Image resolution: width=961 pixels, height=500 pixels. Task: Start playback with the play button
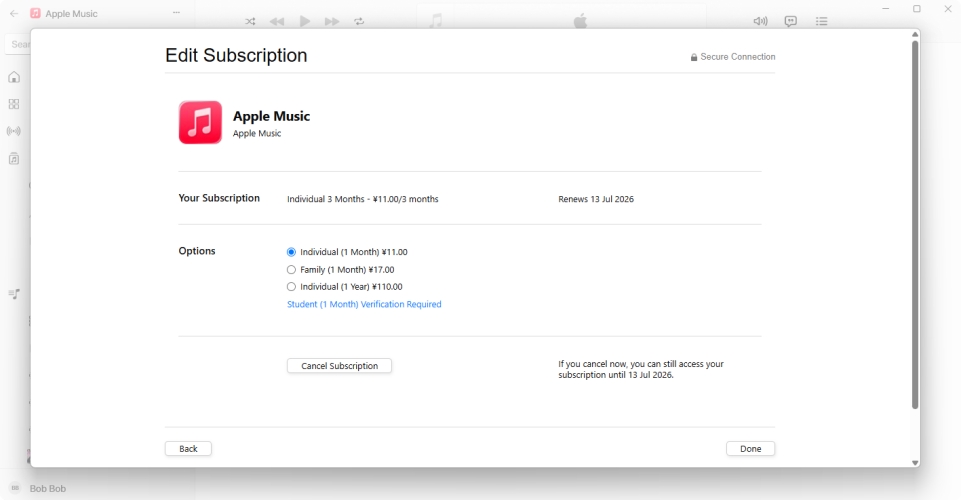305,21
